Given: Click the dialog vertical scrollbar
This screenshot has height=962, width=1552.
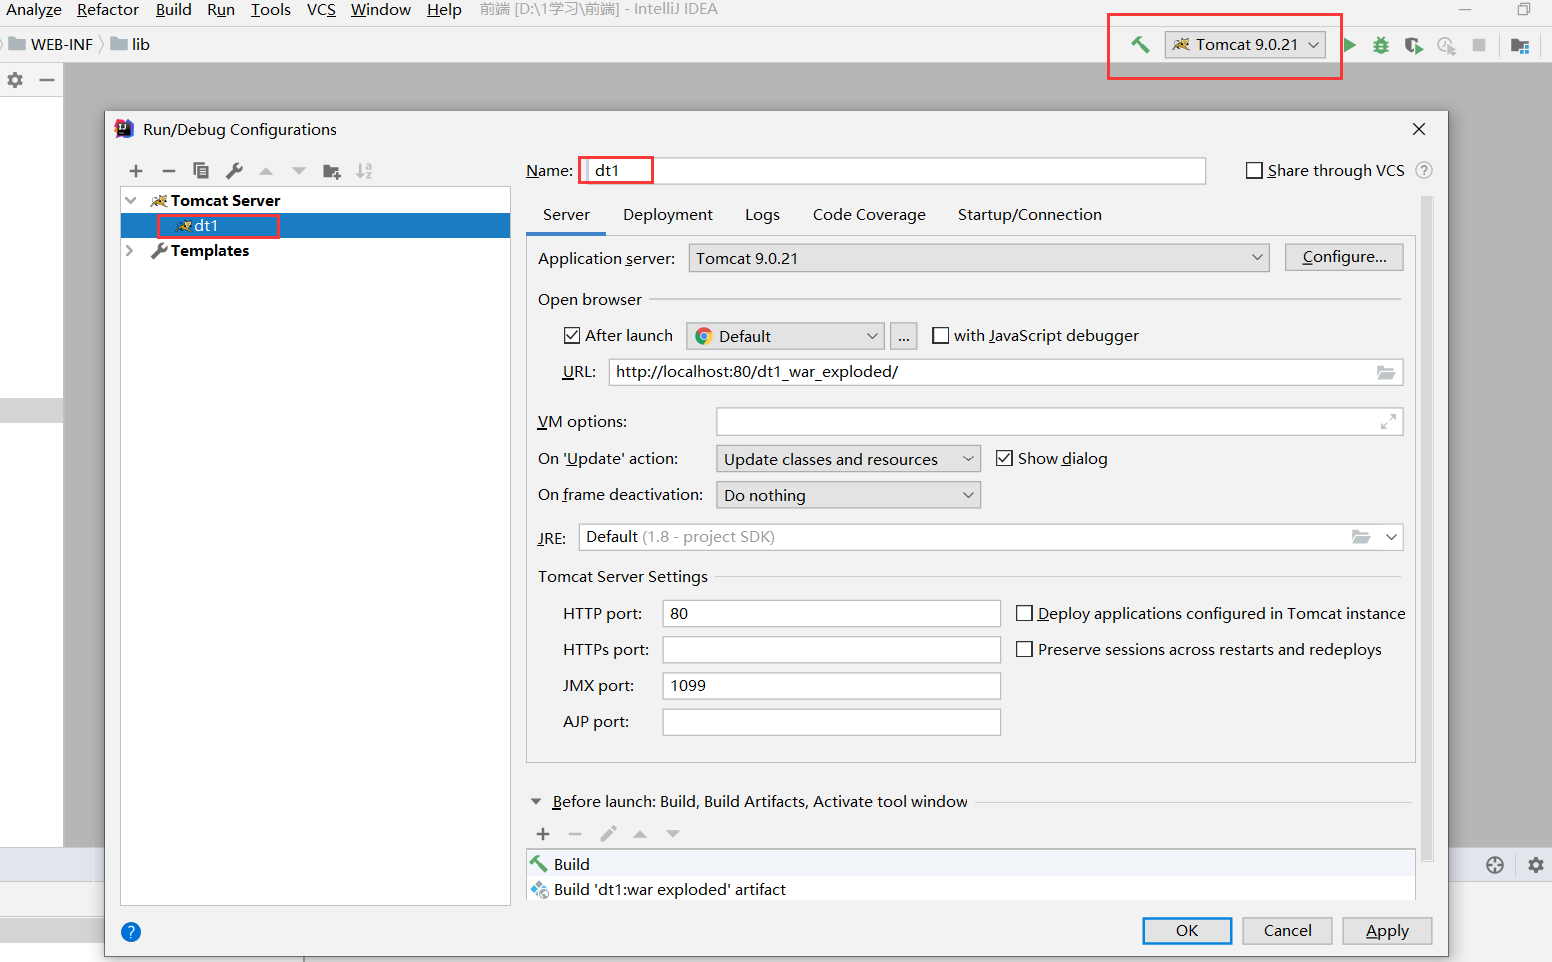Looking at the screenshot, I should click(1427, 529).
